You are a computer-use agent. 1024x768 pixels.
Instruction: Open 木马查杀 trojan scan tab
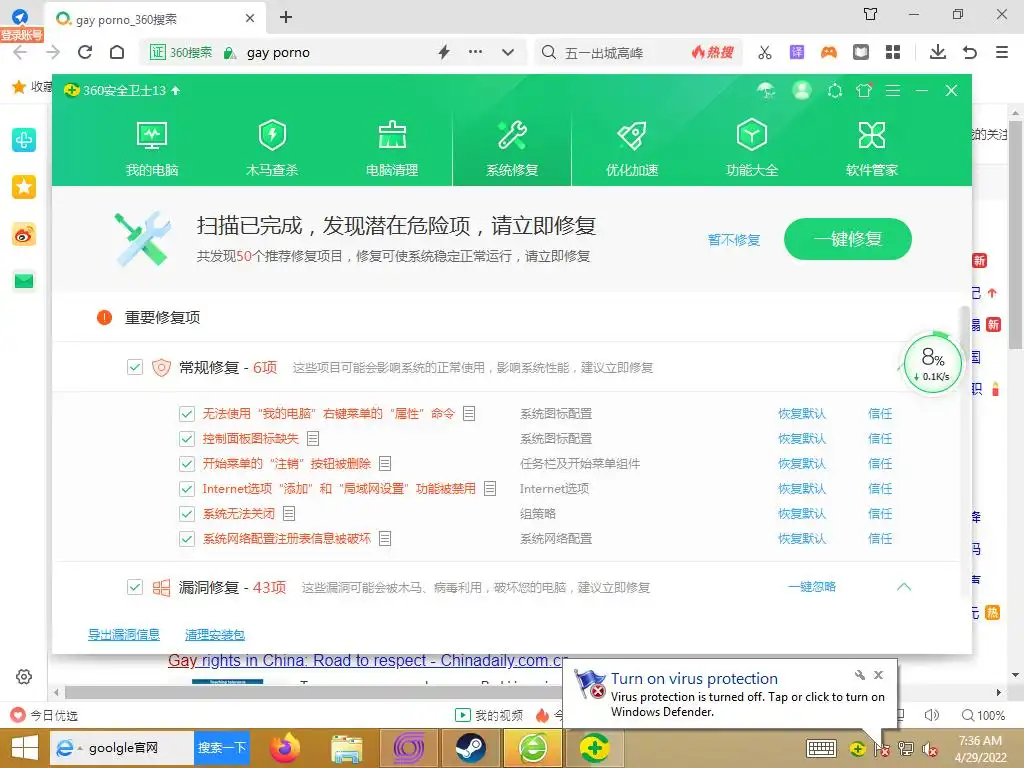click(x=272, y=148)
